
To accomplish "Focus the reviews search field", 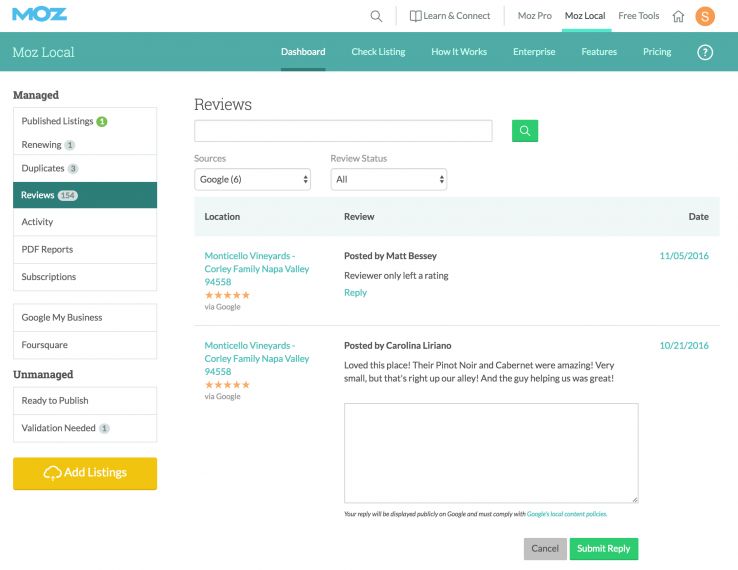I will coord(343,131).
